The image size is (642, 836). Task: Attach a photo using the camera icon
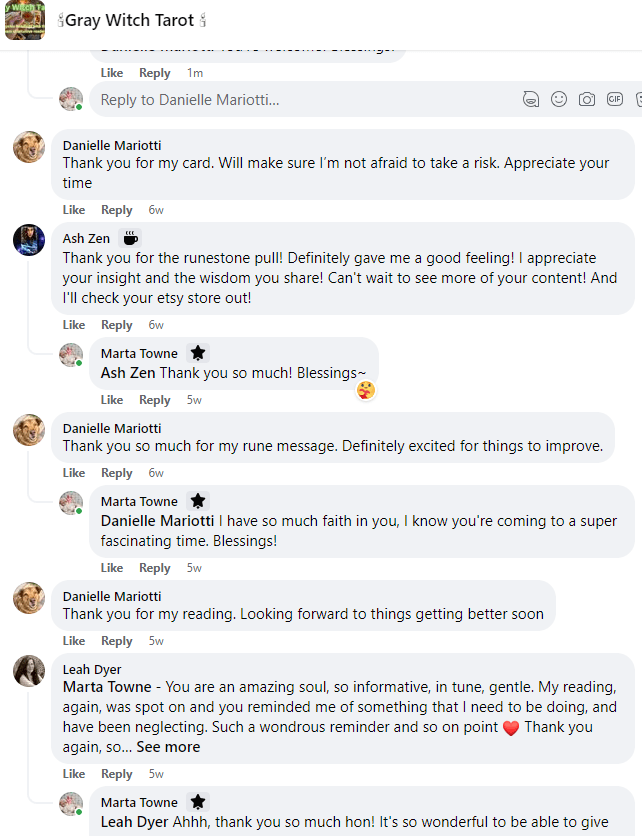coord(587,99)
